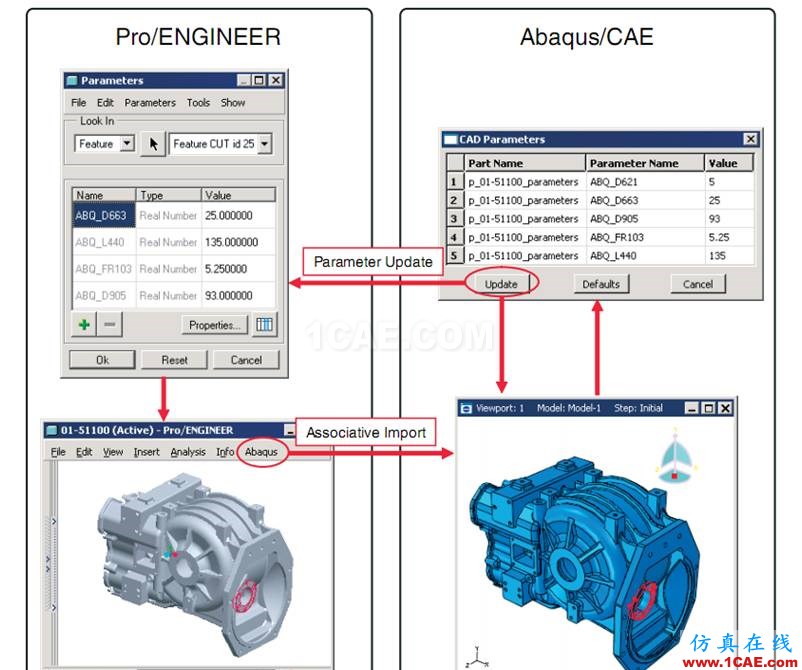Image resolution: width=802 pixels, height=670 pixels.
Task: Open the Feature type dropdown in Look In
Action: (127, 143)
